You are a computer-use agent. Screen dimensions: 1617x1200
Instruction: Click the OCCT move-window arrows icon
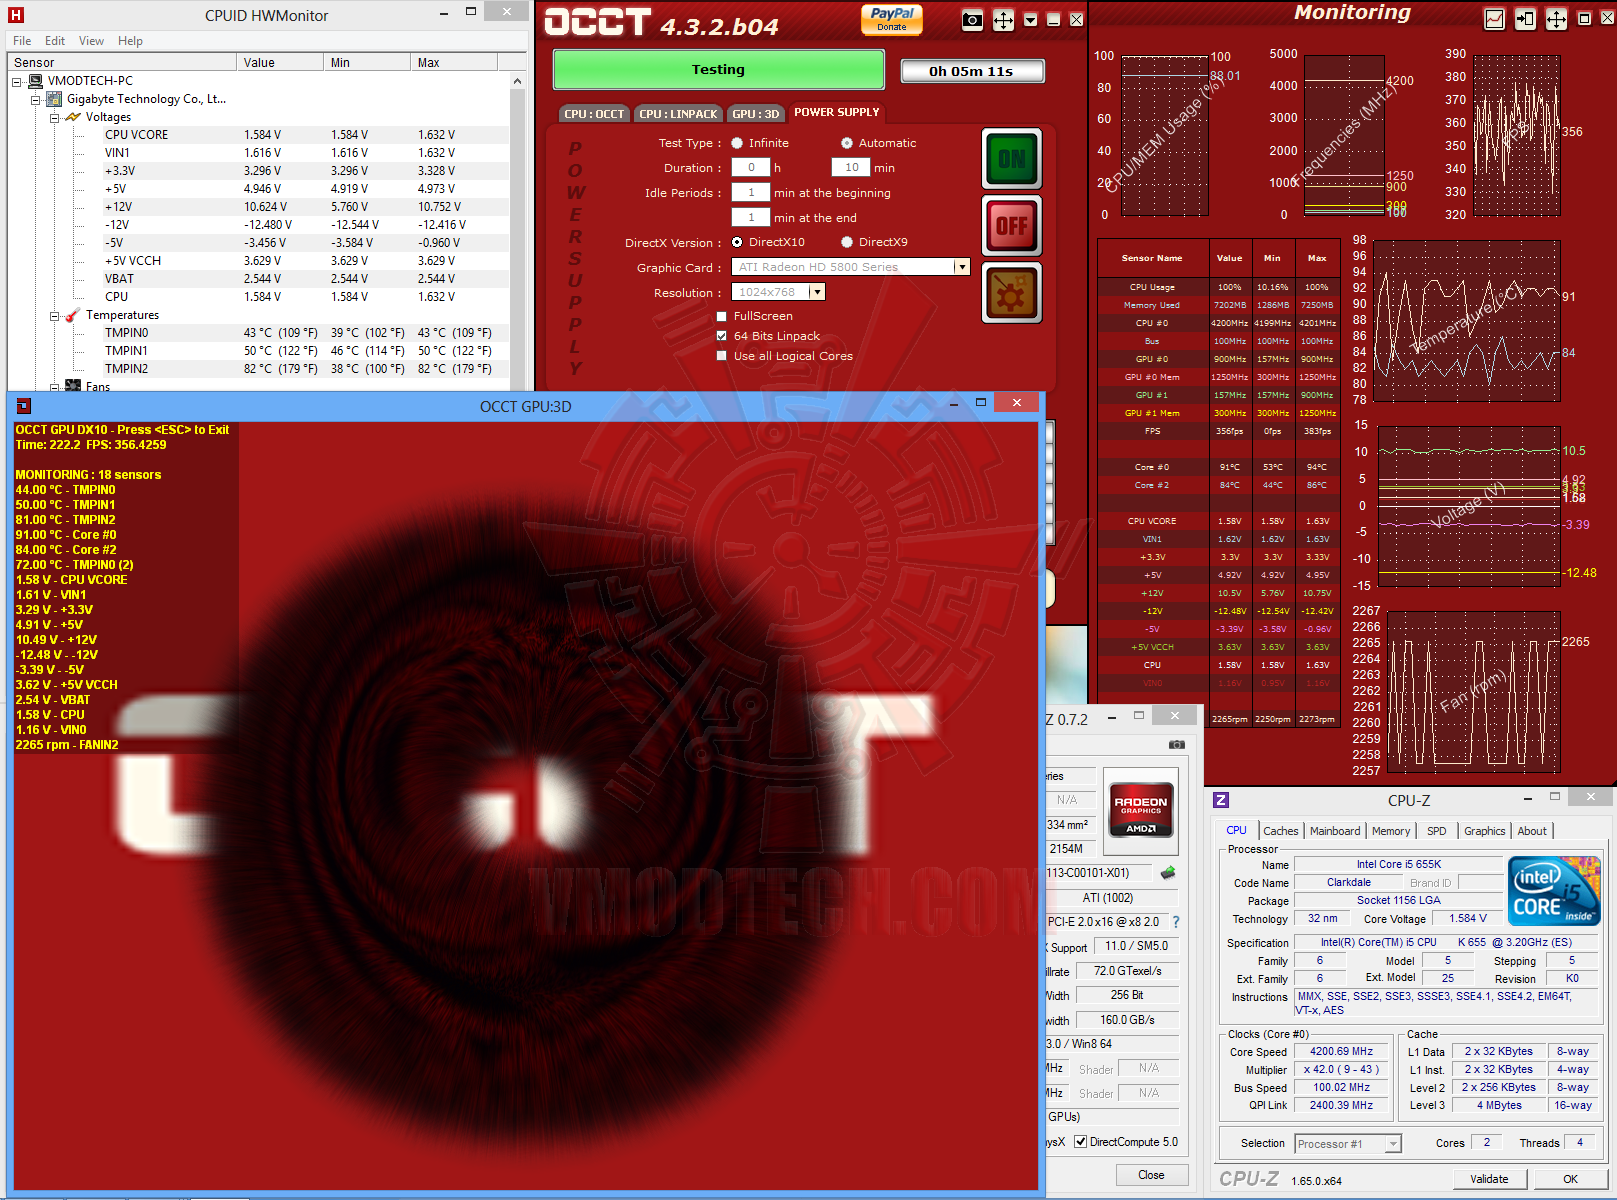[x=1003, y=20]
